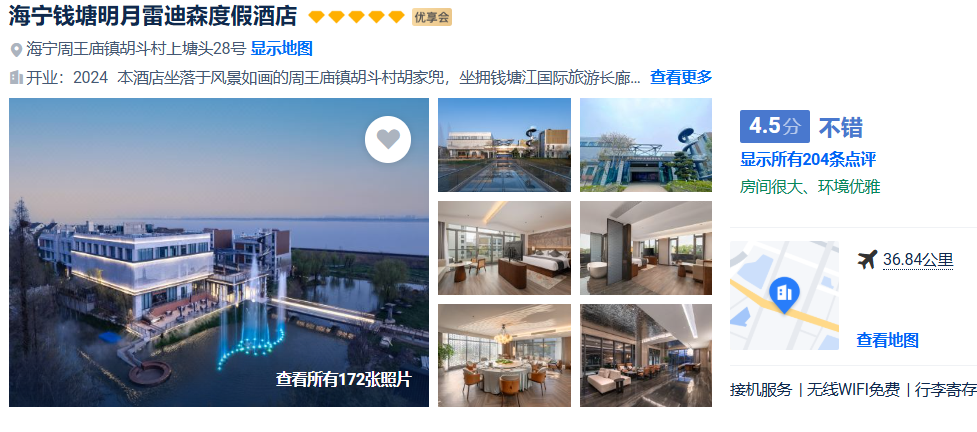
Task: Click the 36.84公里 airport distance text
Action: point(918,260)
